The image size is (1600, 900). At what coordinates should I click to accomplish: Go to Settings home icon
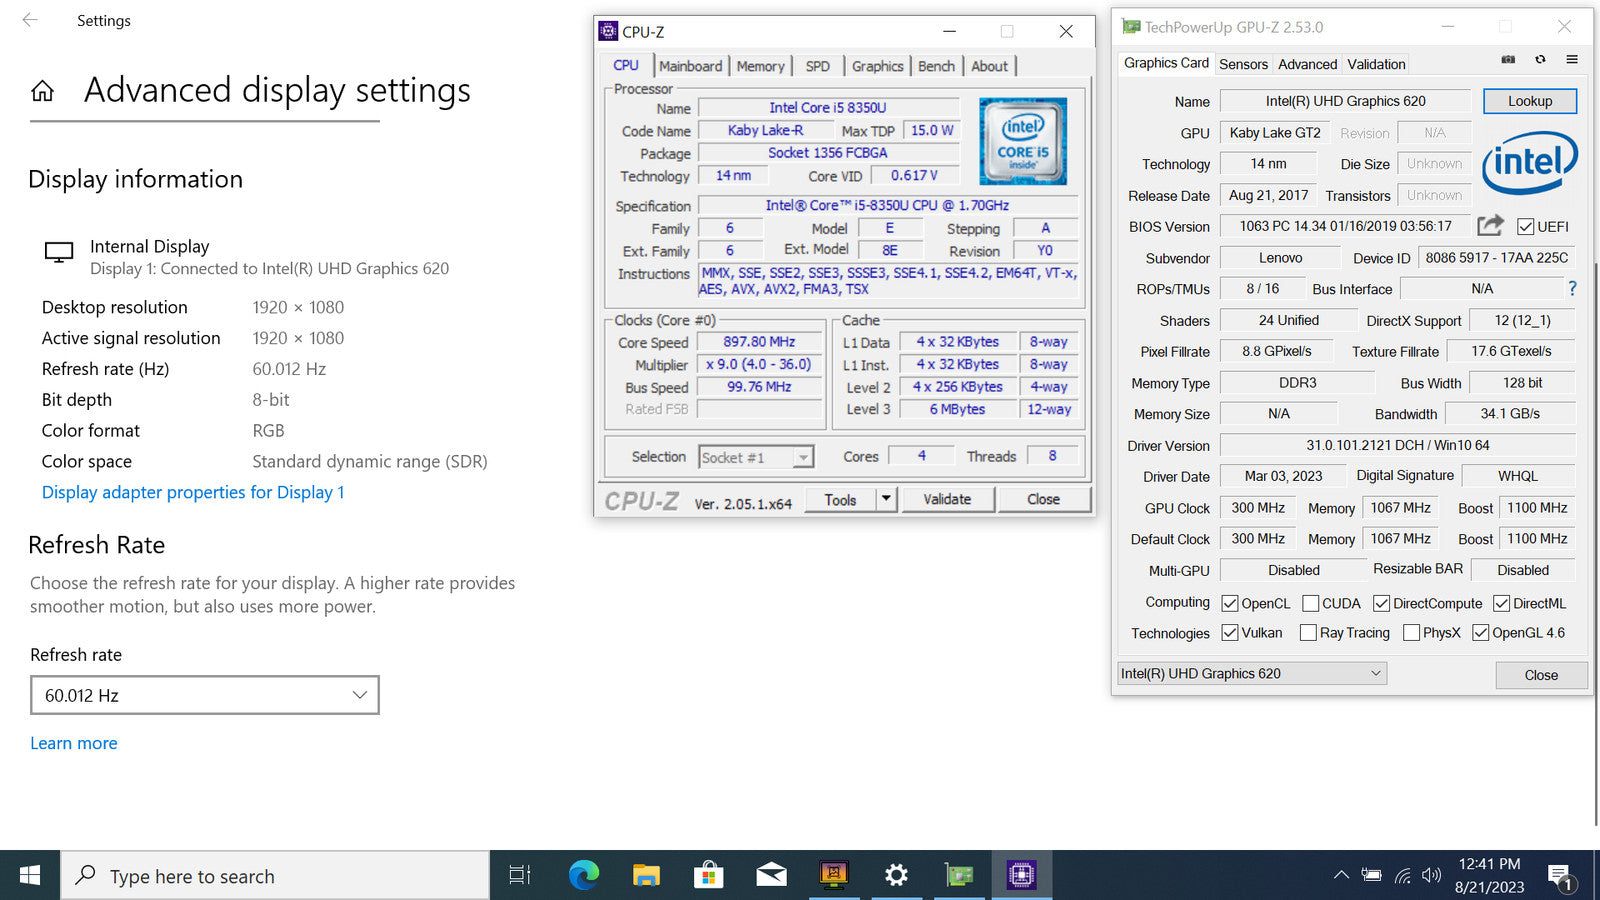pos(42,92)
